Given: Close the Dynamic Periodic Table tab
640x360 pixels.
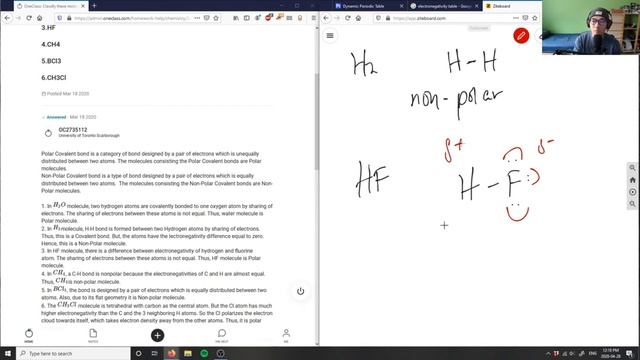Looking at the screenshot, I should 401,6.
